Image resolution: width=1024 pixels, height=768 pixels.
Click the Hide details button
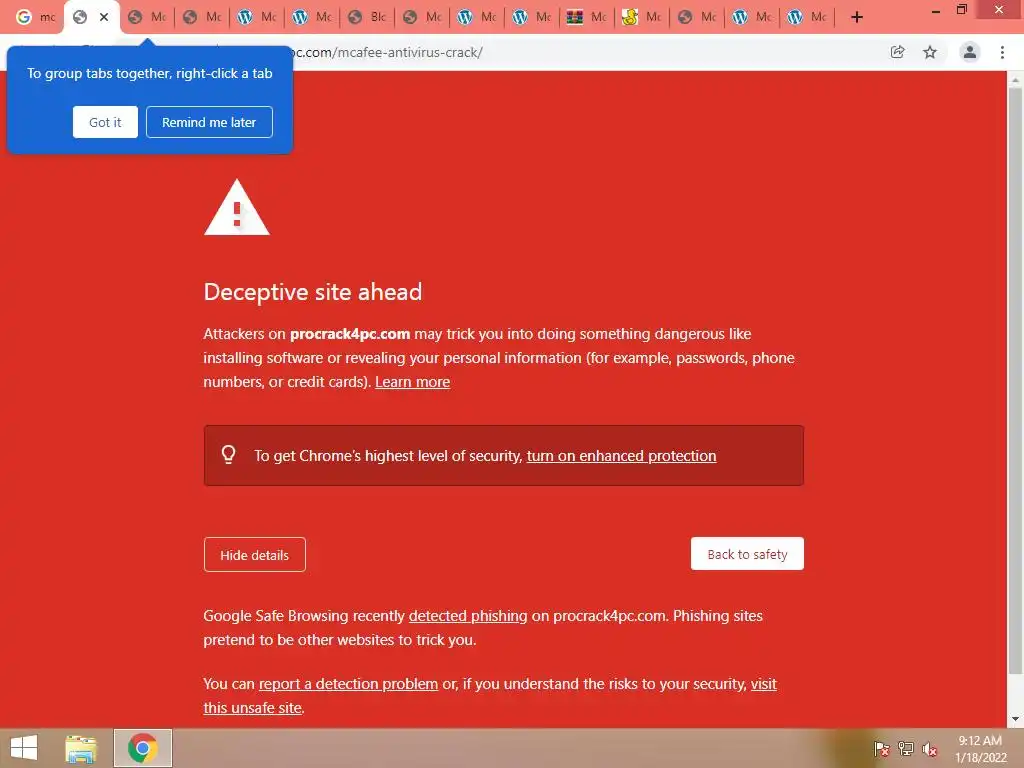(254, 555)
